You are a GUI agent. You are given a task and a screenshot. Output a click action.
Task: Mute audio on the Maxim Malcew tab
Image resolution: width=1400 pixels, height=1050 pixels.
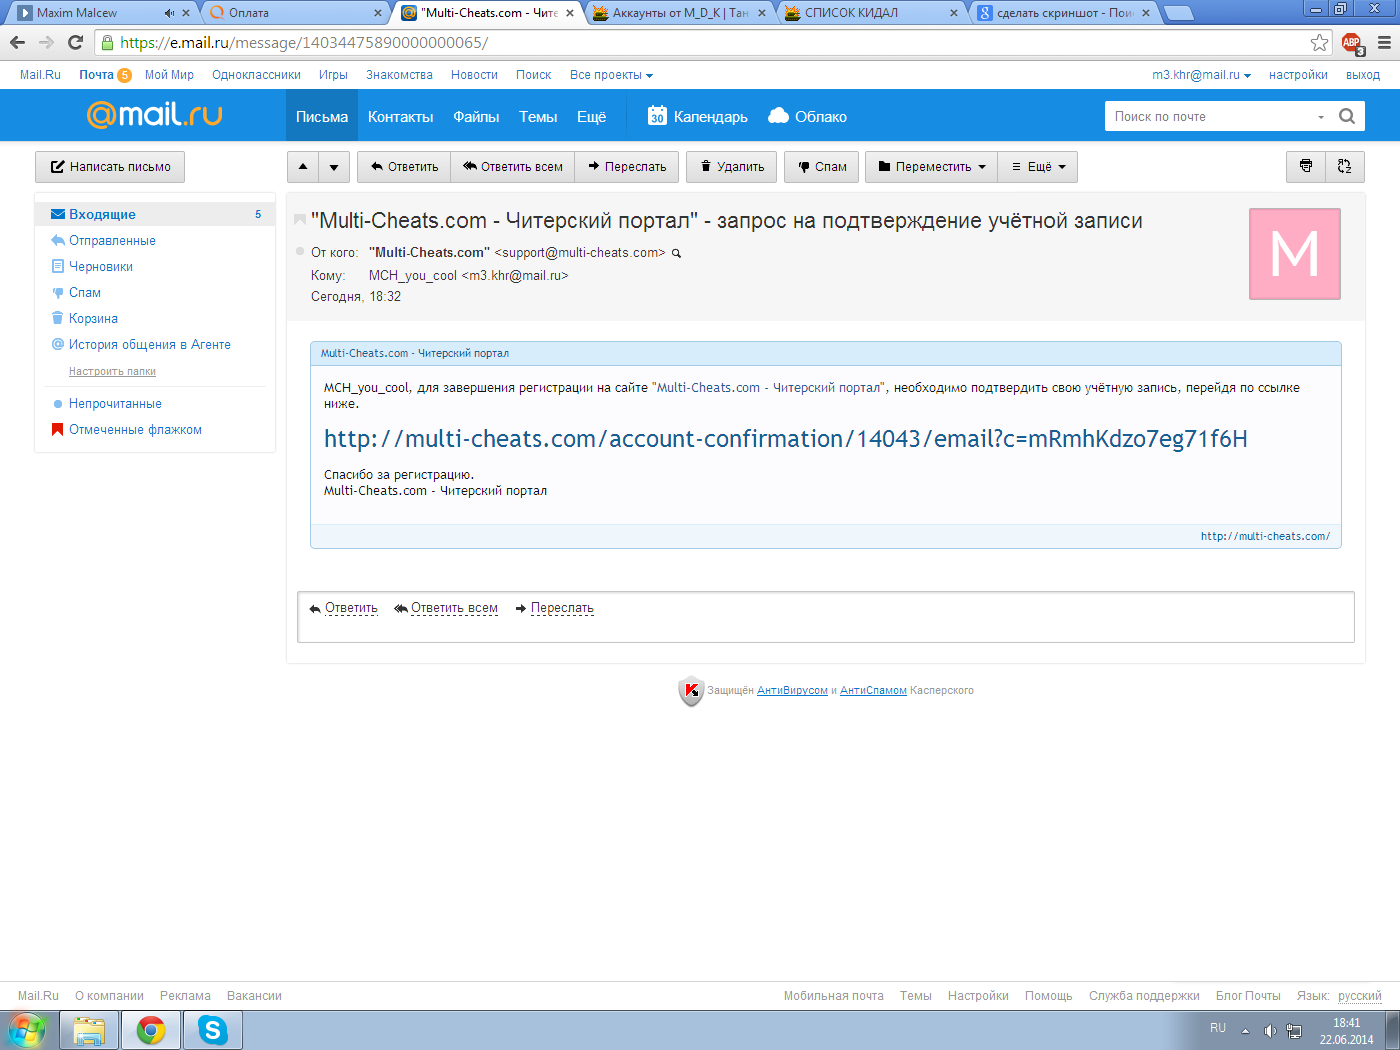coord(169,13)
